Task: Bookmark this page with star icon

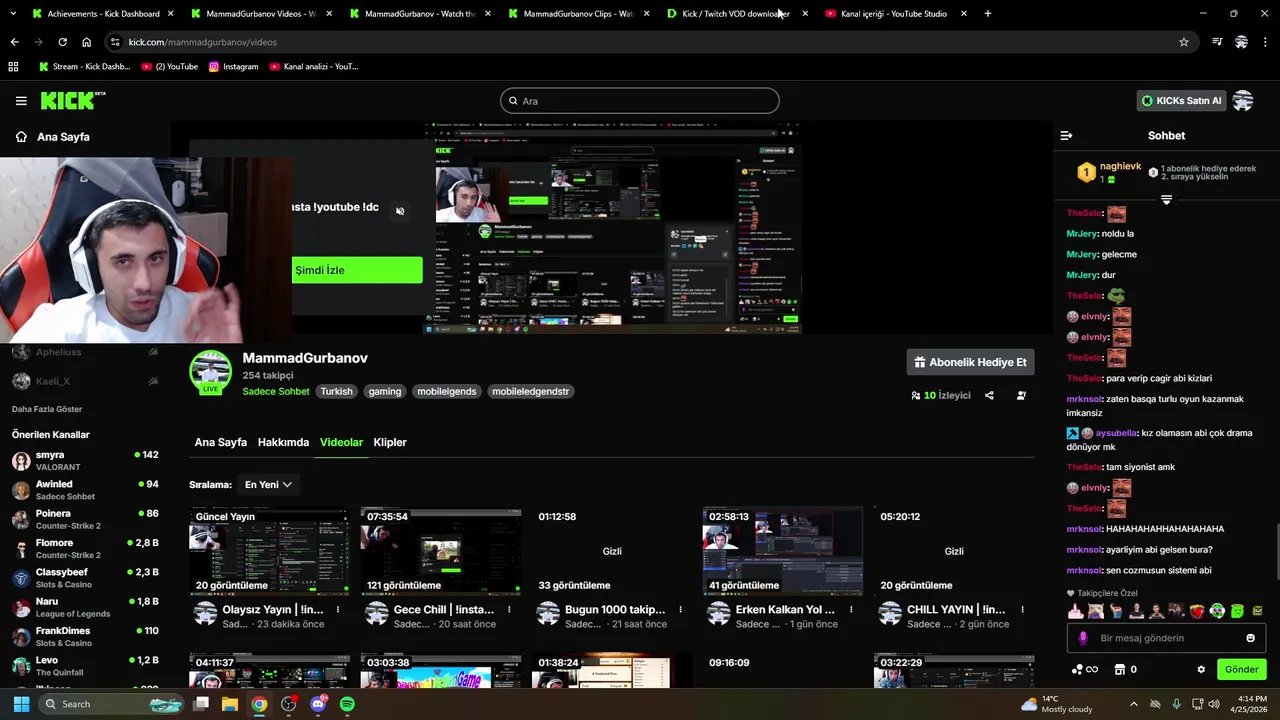Action: [1184, 42]
